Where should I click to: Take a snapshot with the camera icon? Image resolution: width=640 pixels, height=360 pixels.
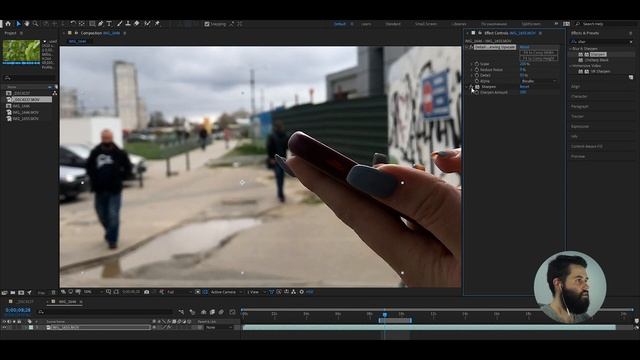pyautogui.click(x=147, y=292)
